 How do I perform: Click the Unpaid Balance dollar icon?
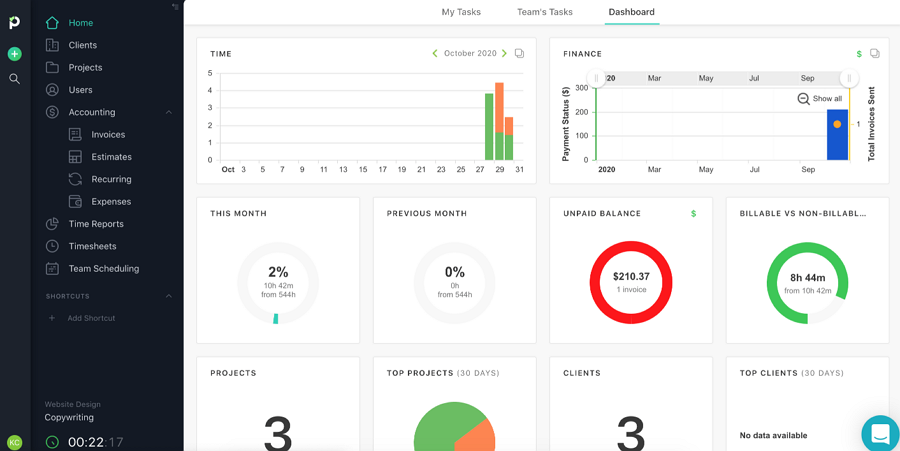693,213
